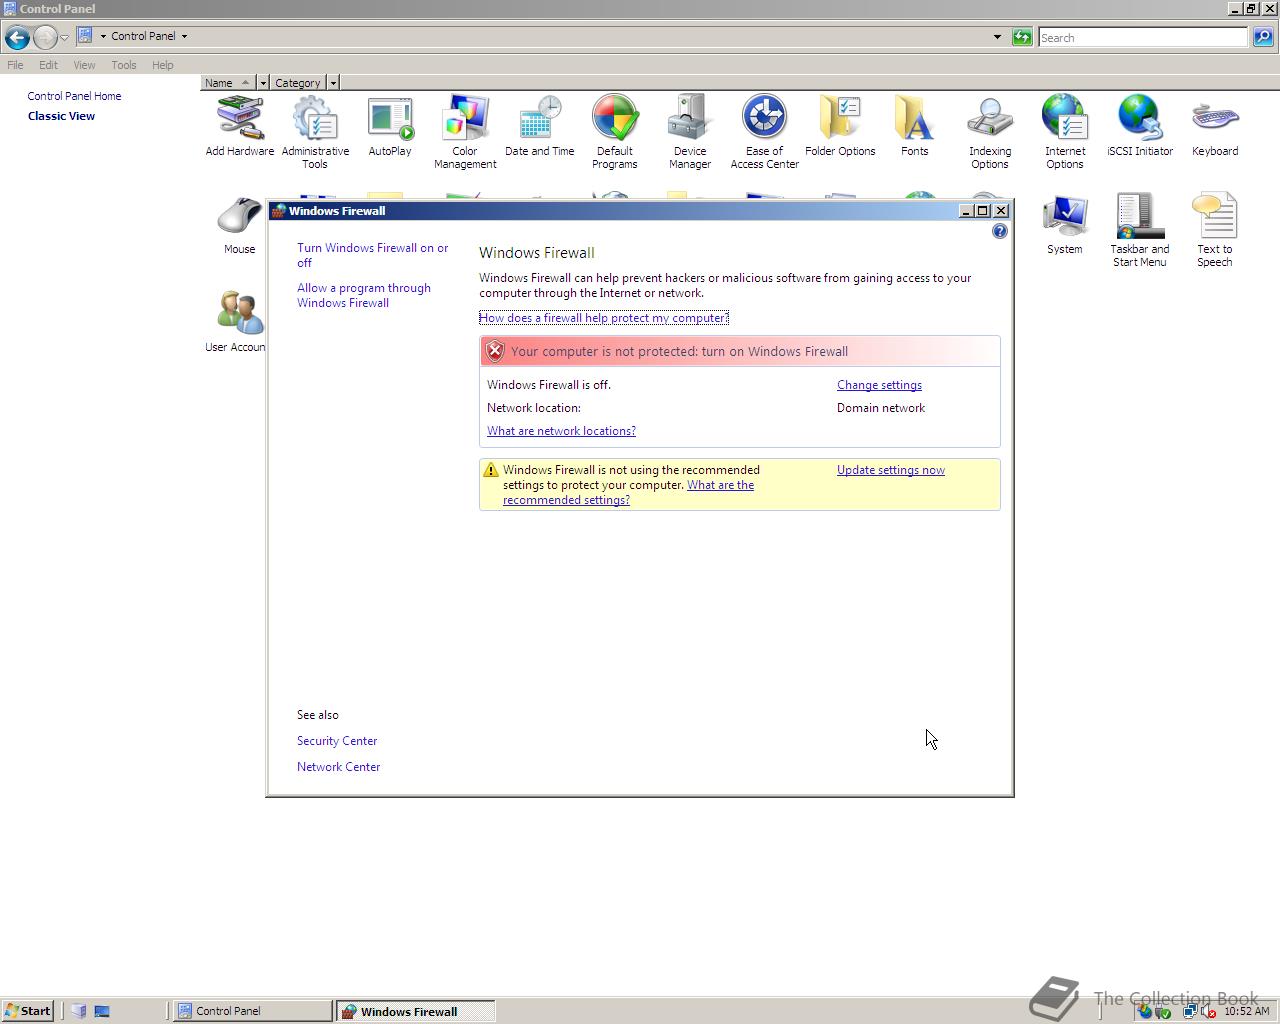Screen dimensions: 1280x1024
Task: Click the Back navigation arrow
Action: (x=17, y=37)
